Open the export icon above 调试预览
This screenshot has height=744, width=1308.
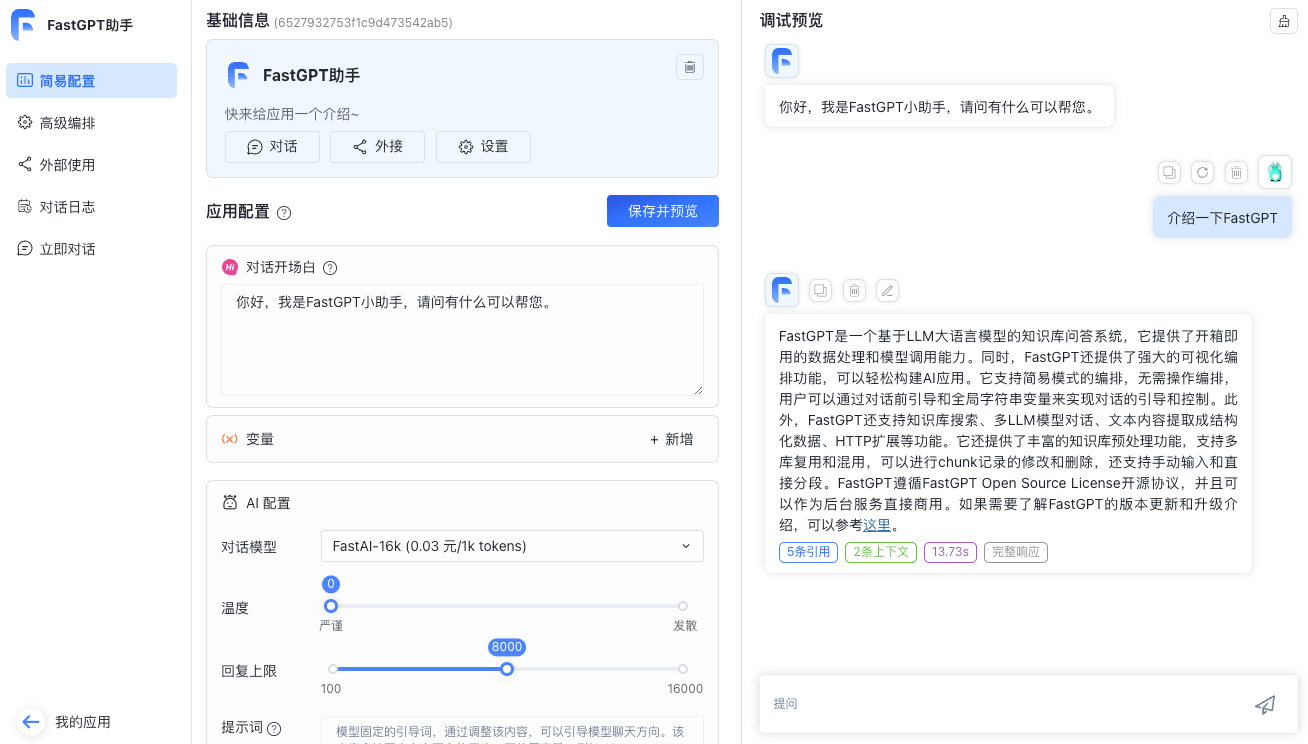(1283, 20)
